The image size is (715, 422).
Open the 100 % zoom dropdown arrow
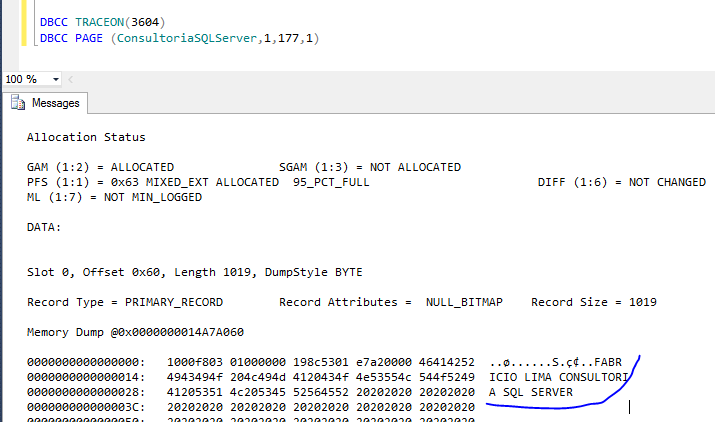pyautogui.click(x=55, y=79)
